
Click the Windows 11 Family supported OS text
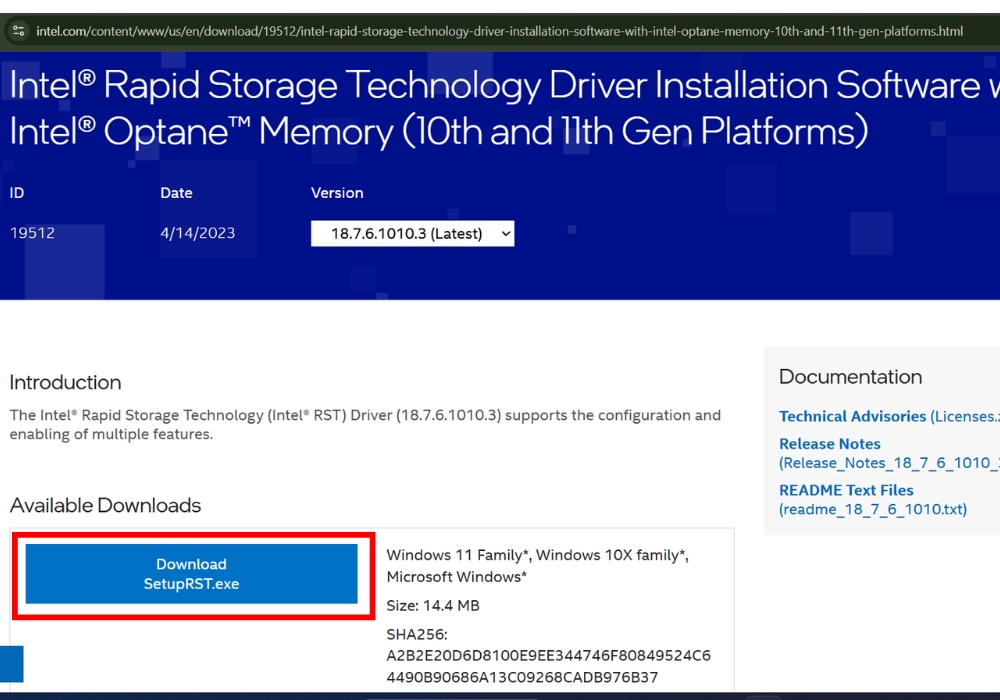pos(538,565)
